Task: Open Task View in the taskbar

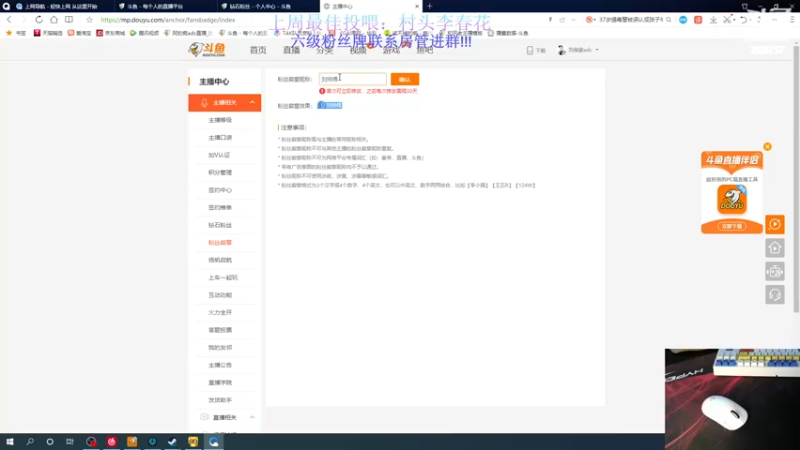Action: (x=70, y=441)
